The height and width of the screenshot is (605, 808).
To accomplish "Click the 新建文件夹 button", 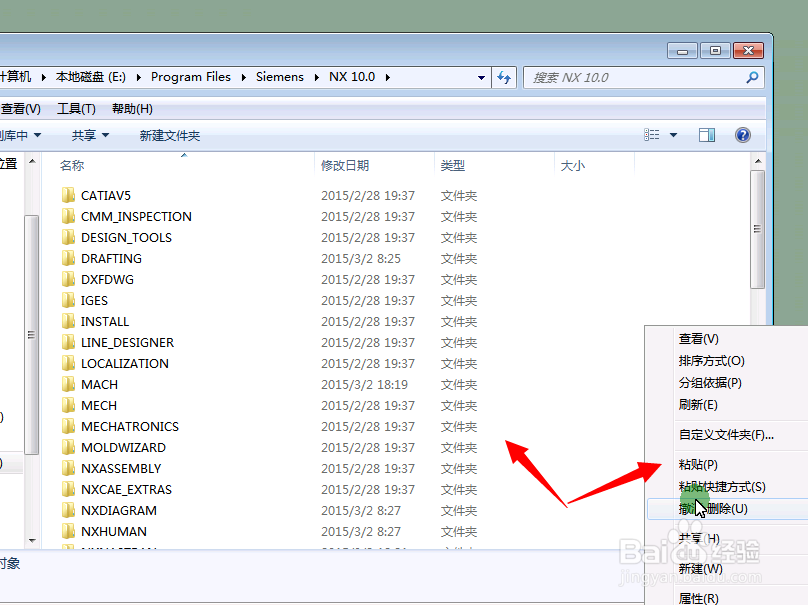I will (170, 136).
